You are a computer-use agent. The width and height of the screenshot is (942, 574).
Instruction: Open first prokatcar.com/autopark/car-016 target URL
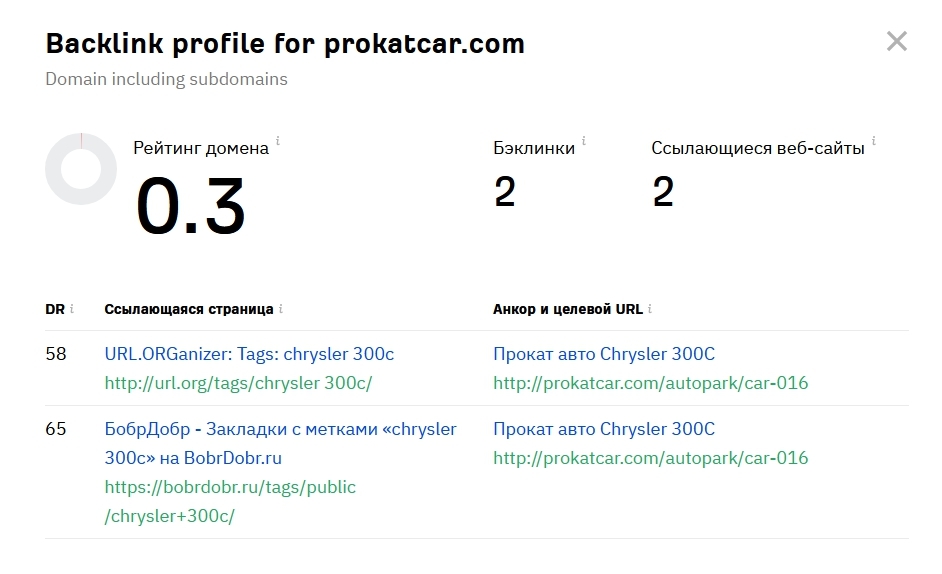[x=651, y=383]
